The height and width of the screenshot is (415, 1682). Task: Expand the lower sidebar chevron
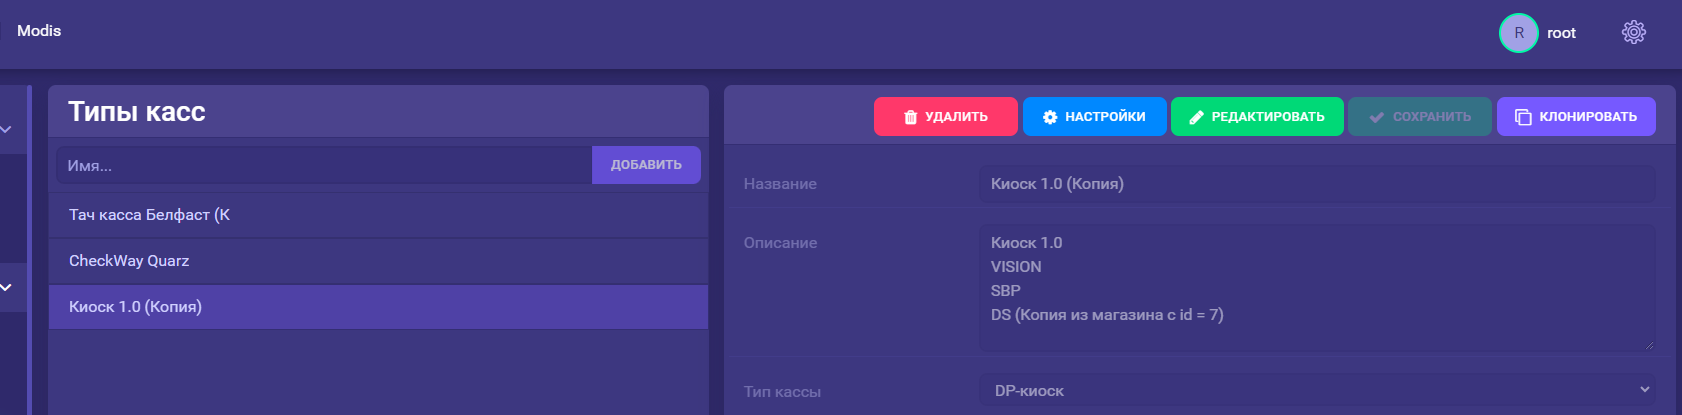[x=6, y=287]
